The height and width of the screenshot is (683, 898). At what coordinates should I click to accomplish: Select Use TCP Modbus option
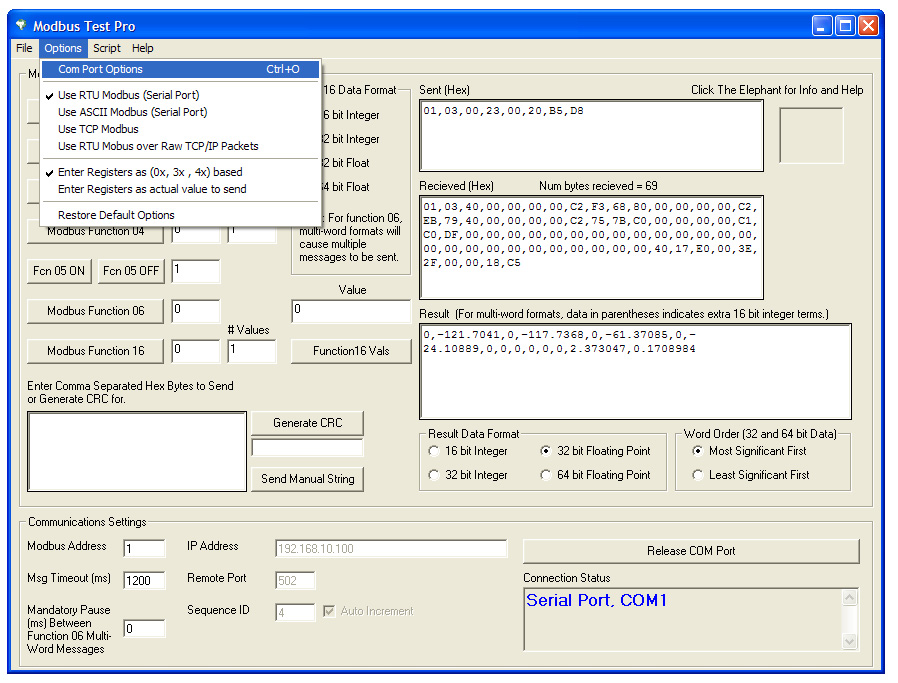coord(180,129)
